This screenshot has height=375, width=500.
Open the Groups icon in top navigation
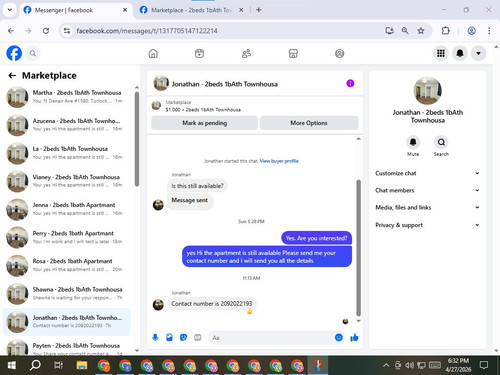[339, 53]
